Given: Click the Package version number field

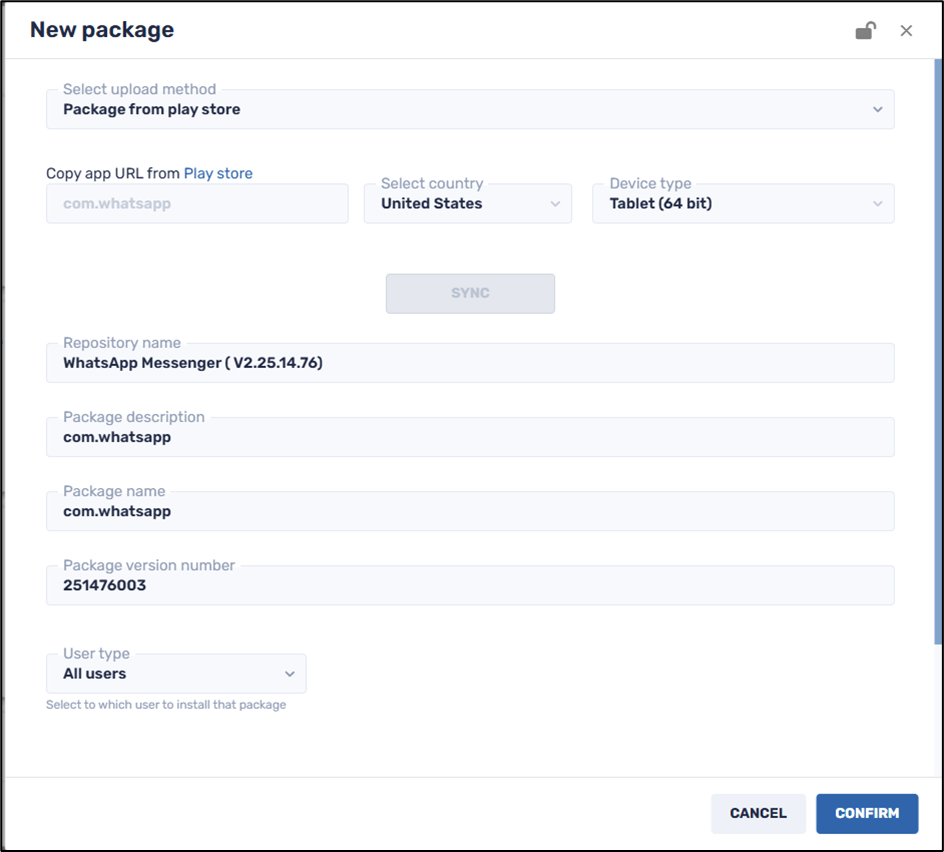Looking at the screenshot, I should [x=469, y=585].
